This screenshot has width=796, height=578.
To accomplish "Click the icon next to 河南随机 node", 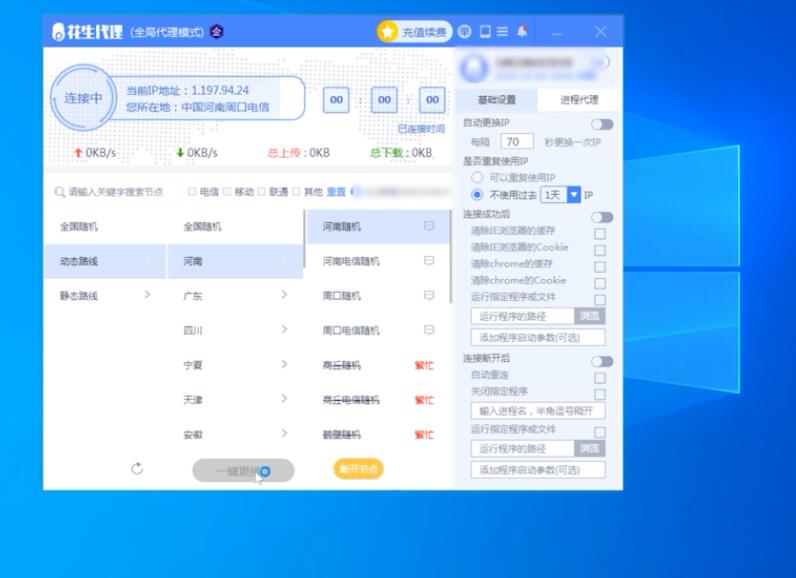I will tap(429, 226).
